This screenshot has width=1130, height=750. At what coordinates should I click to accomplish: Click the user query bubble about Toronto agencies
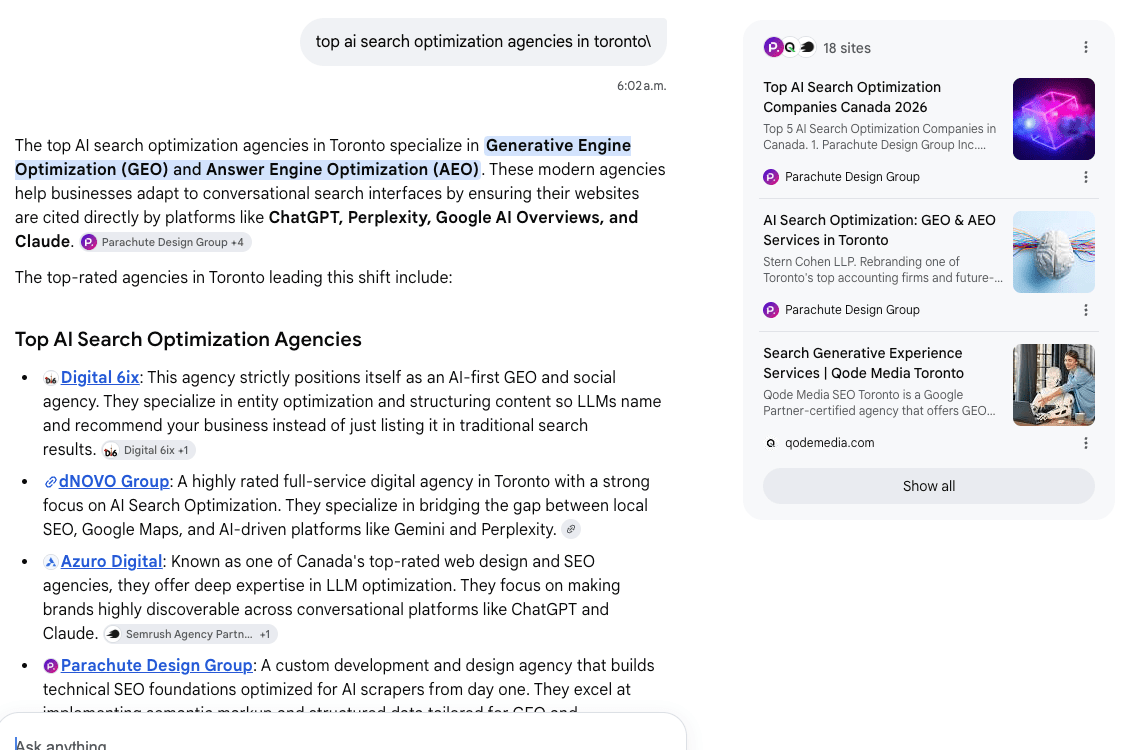(483, 42)
